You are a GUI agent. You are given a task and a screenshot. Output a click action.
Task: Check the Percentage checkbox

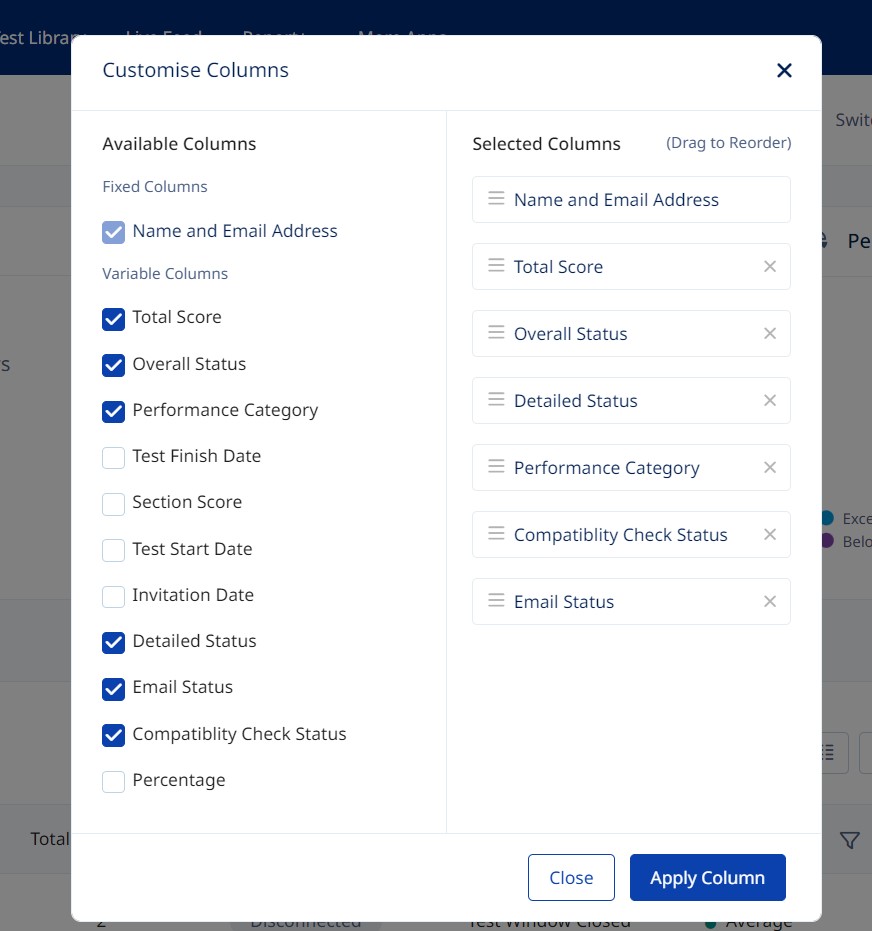(113, 781)
